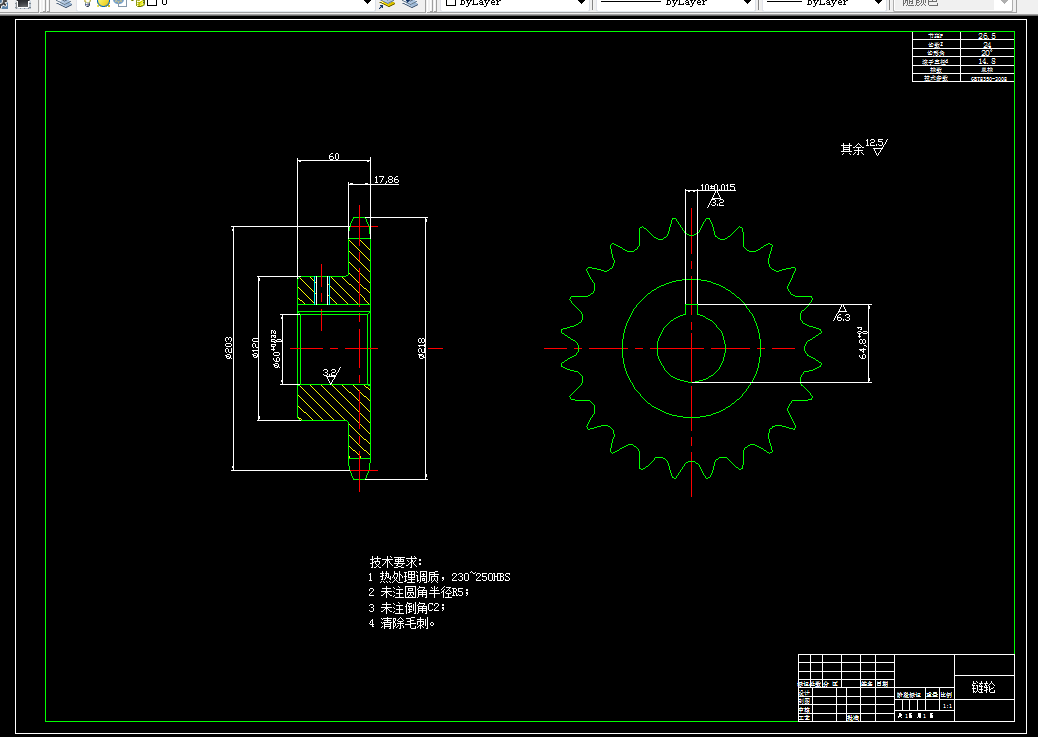1038x737 pixels.
Task: Select the 17.86 dimension text
Action: 386,179
